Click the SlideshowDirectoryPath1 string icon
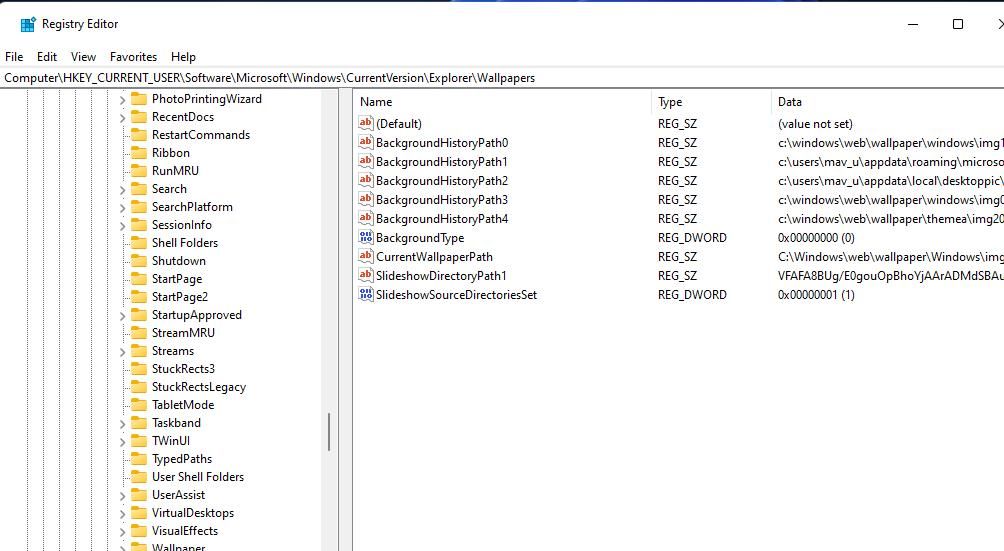1004x551 pixels. pyautogui.click(x=366, y=275)
